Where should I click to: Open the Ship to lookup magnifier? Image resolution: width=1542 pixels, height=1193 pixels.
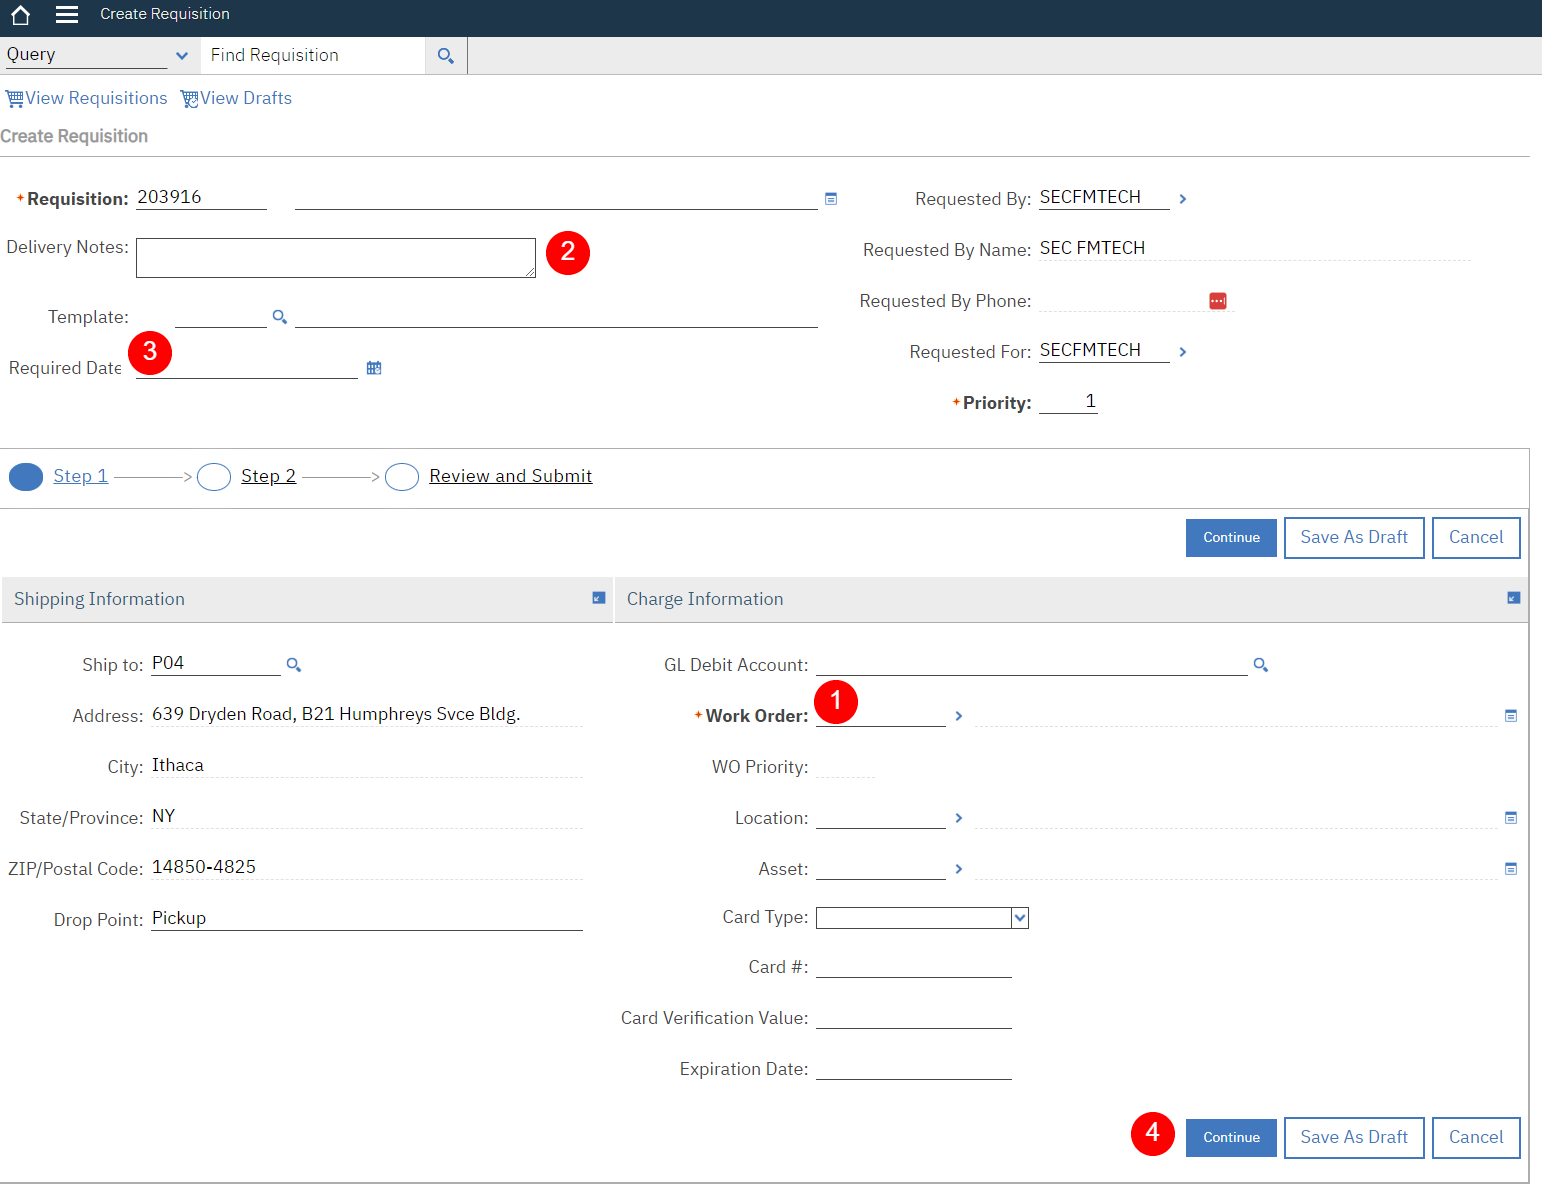pos(294,665)
